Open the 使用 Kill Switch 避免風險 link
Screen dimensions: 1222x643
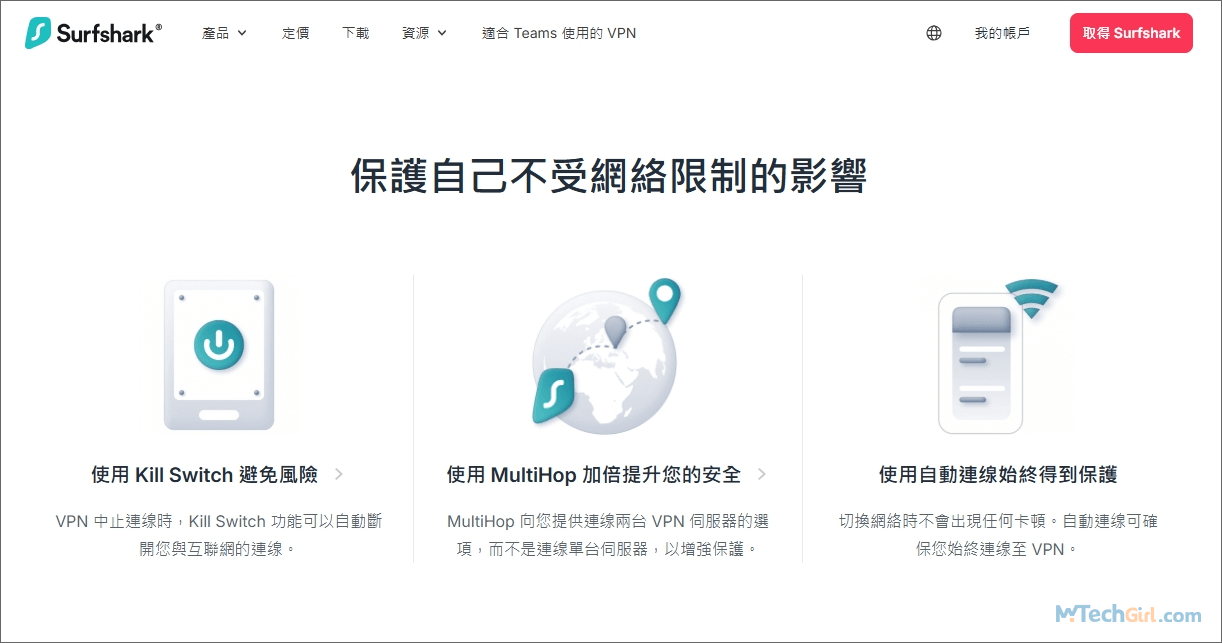(x=205, y=475)
